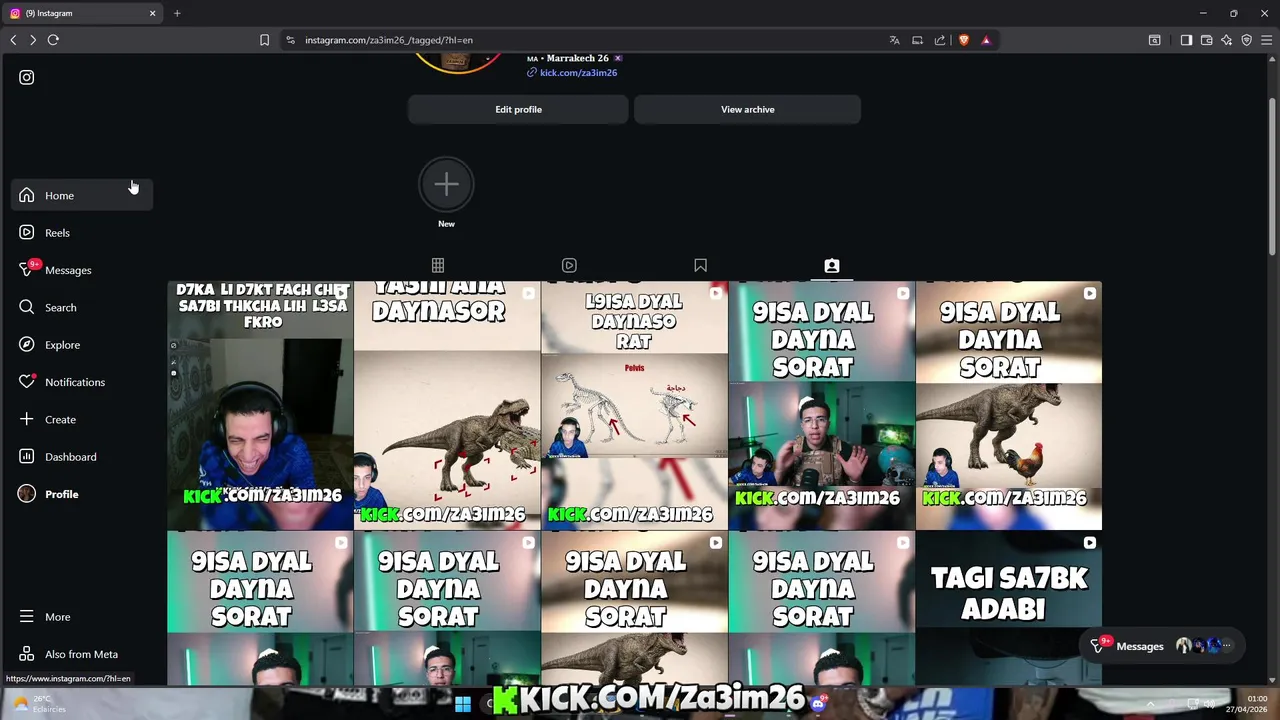Toggle the browser sidebar panel
Viewport: 1280px width, 720px height.
1186,40
